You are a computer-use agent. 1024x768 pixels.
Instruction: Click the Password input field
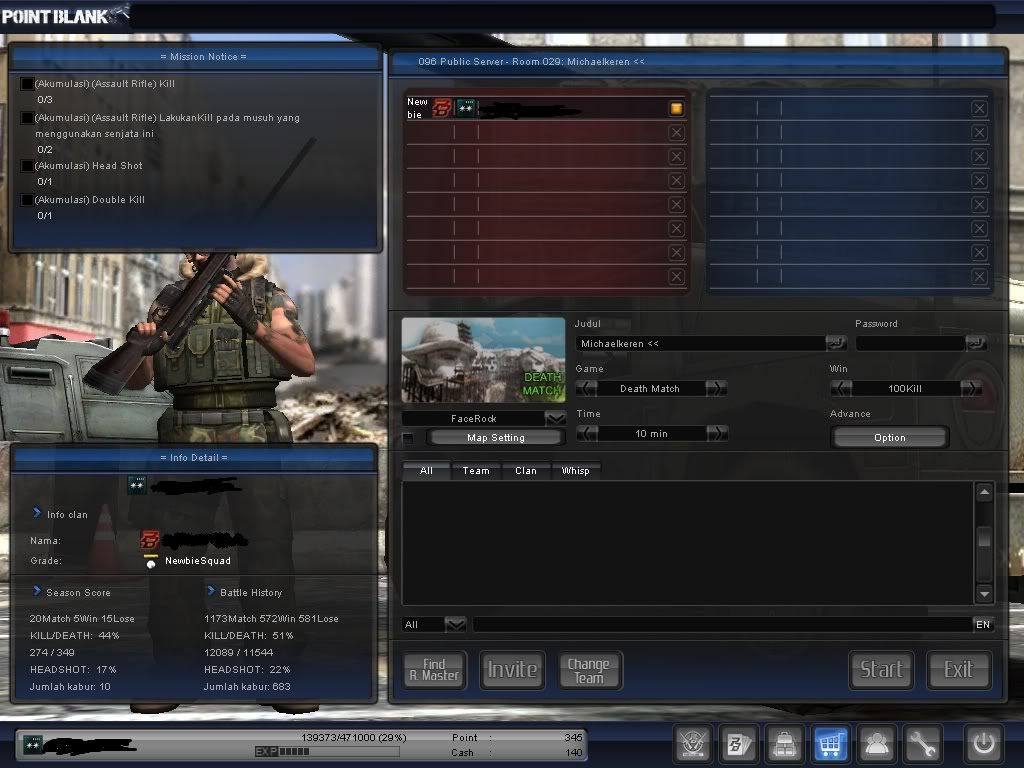[x=910, y=344]
